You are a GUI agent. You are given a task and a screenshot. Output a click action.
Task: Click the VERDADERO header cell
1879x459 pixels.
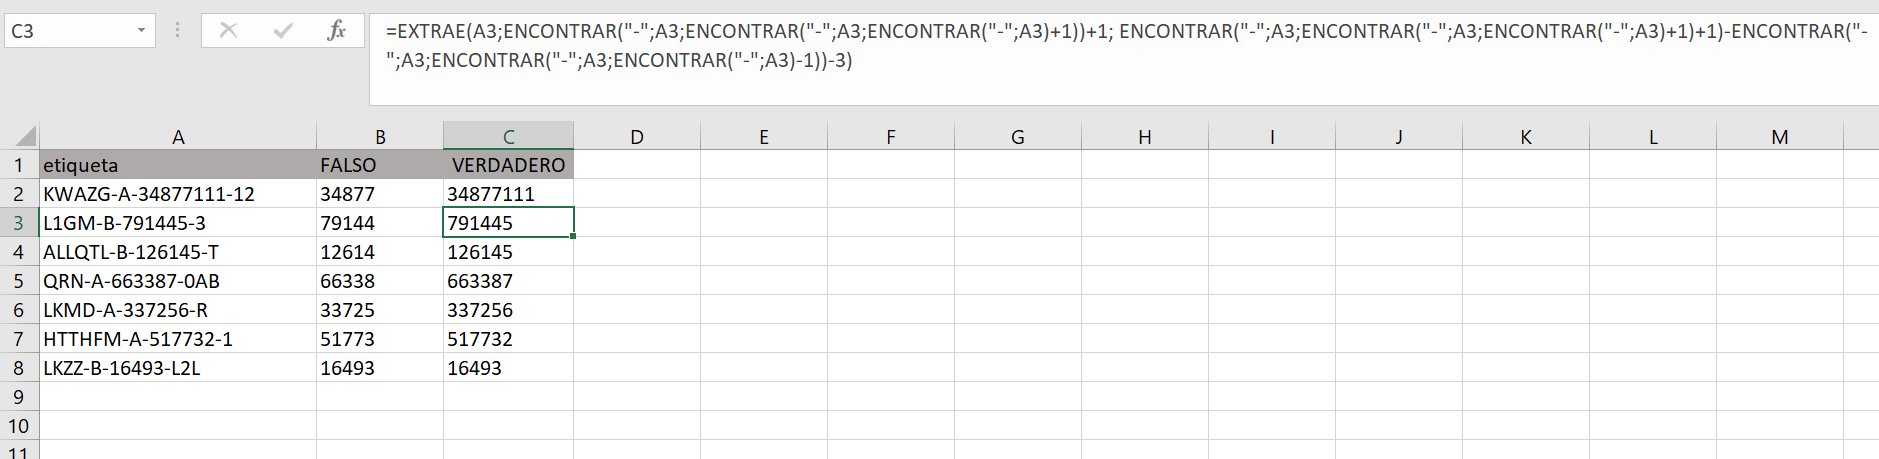[x=508, y=165]
